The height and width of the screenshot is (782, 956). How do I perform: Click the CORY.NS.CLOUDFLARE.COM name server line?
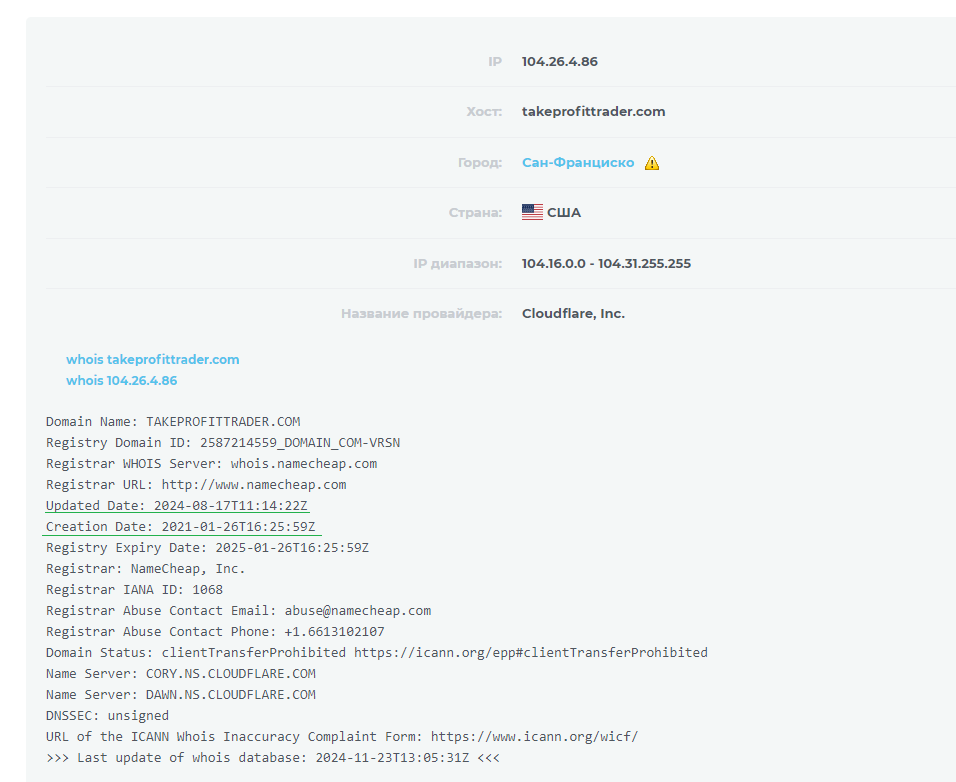click(180, 673)
